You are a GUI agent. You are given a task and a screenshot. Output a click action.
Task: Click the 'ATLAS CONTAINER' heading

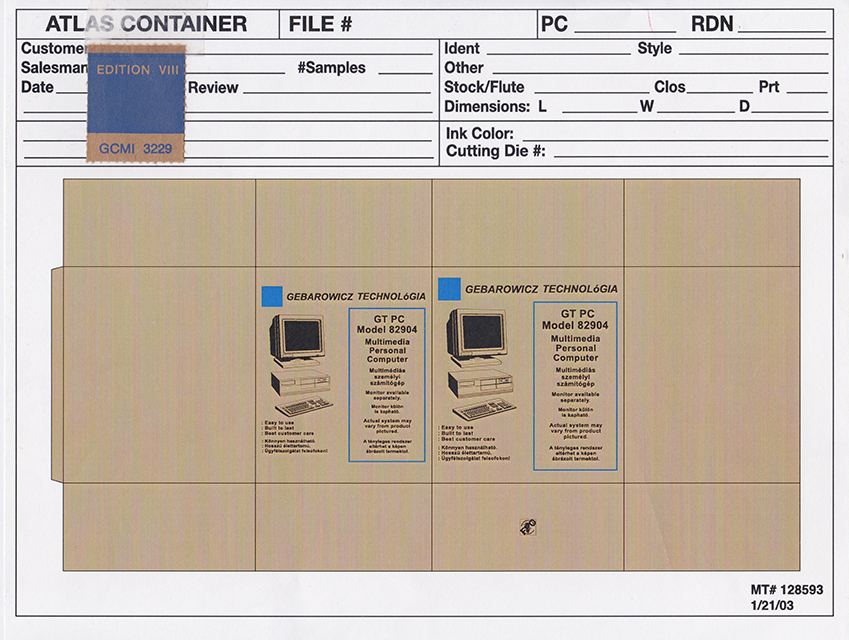[146, 24]
